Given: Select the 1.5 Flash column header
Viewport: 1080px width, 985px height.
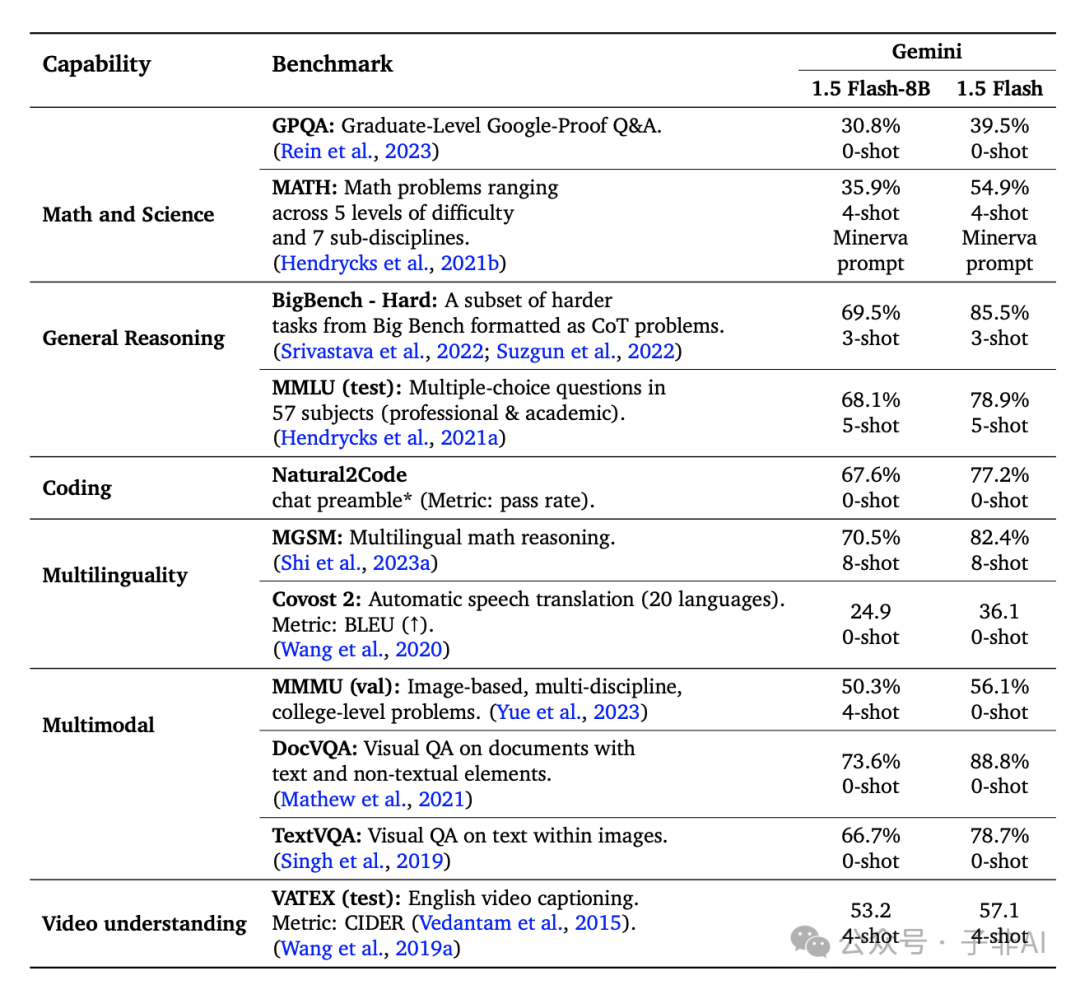Looking at the screenshot, I should [x=999, y=88].
